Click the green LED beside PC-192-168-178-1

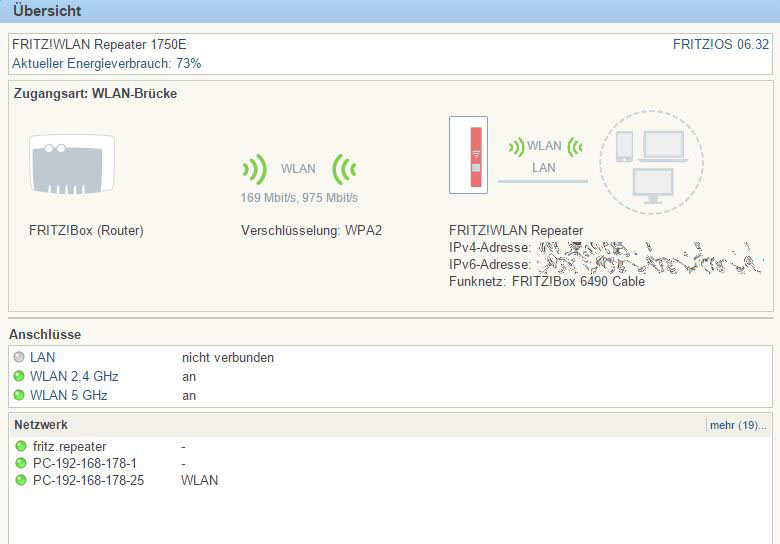[21, 463]
